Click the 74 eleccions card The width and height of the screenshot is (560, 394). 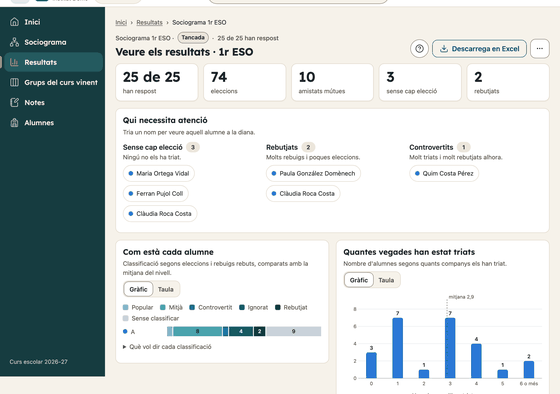pos(245,83)
